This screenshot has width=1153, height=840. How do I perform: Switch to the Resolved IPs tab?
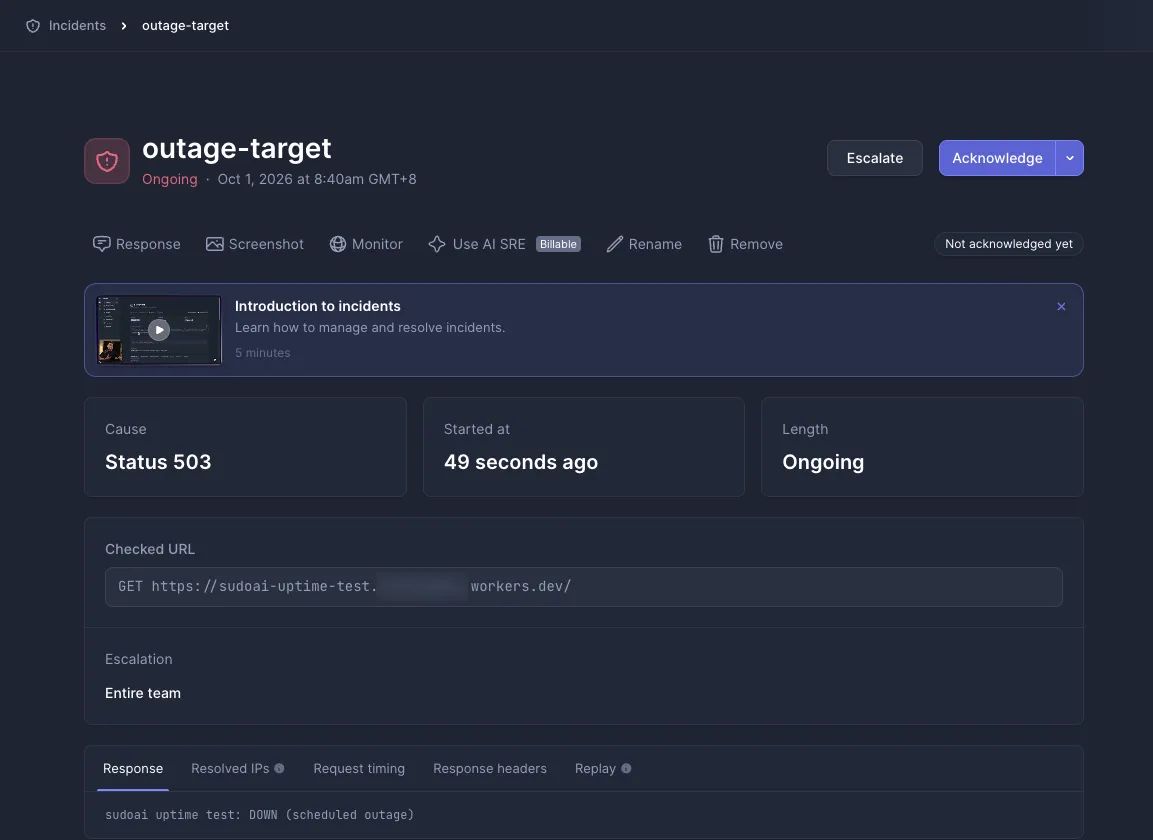point(230,769)
